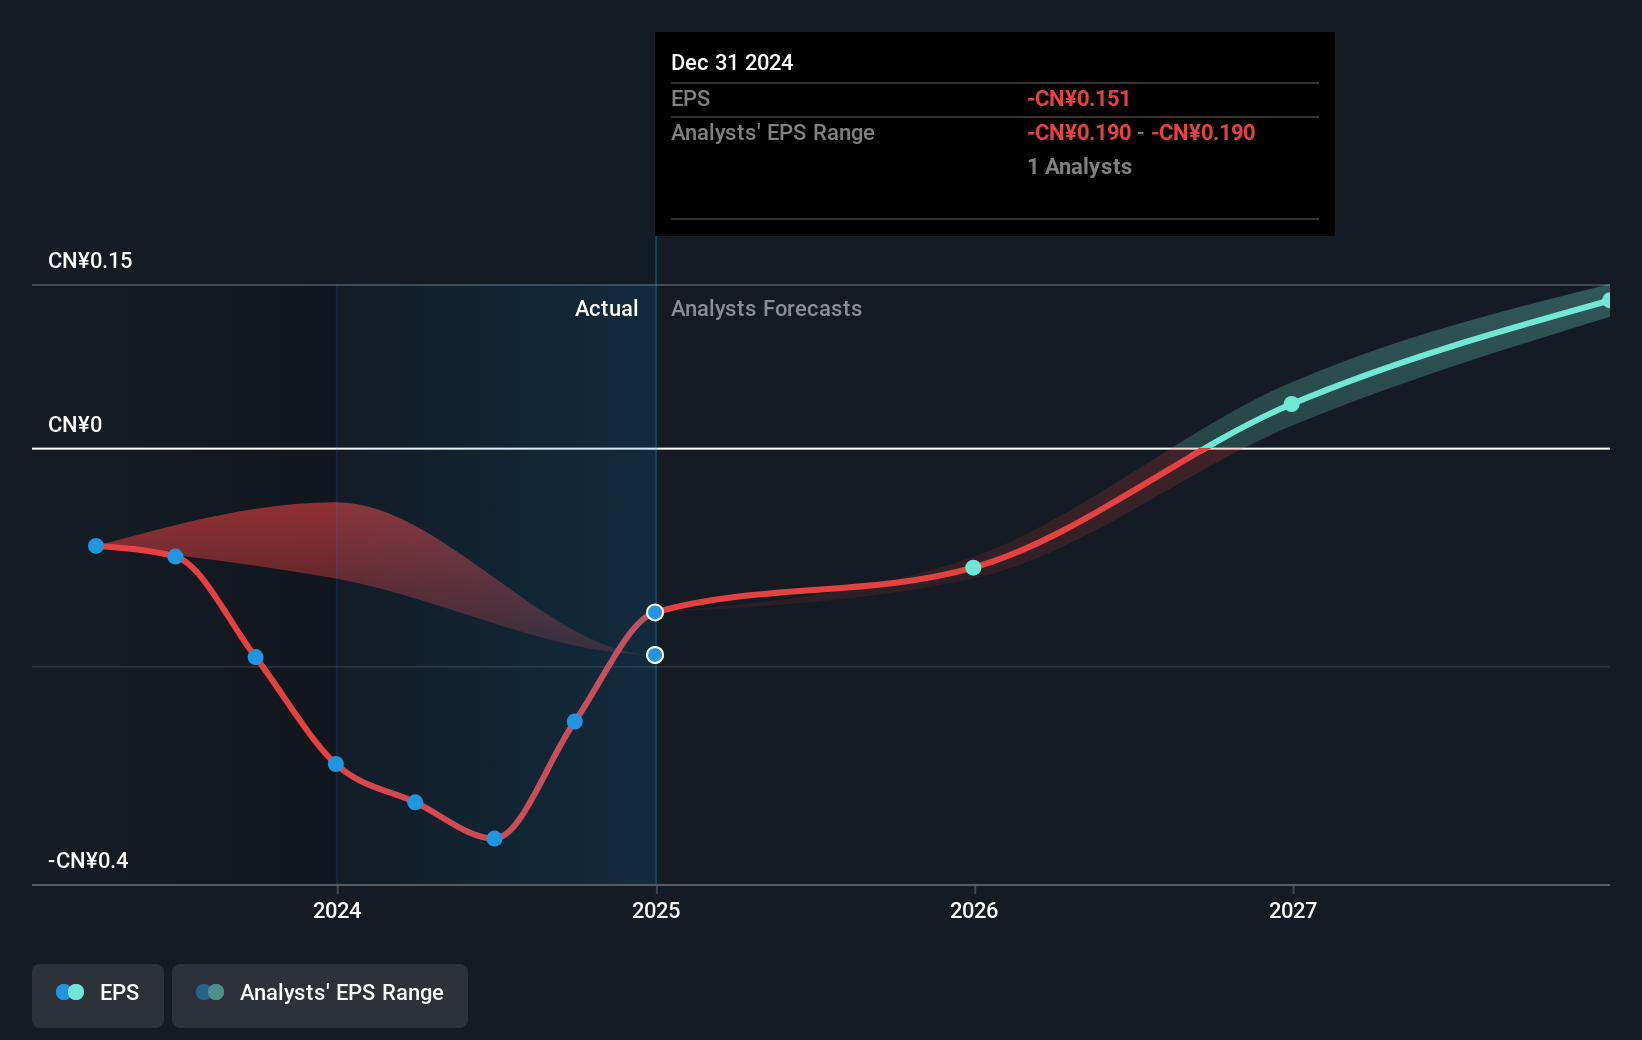Click the 'Analysts Forecasts' region label
The image size is (1642, 1040).
click(766, 309)
